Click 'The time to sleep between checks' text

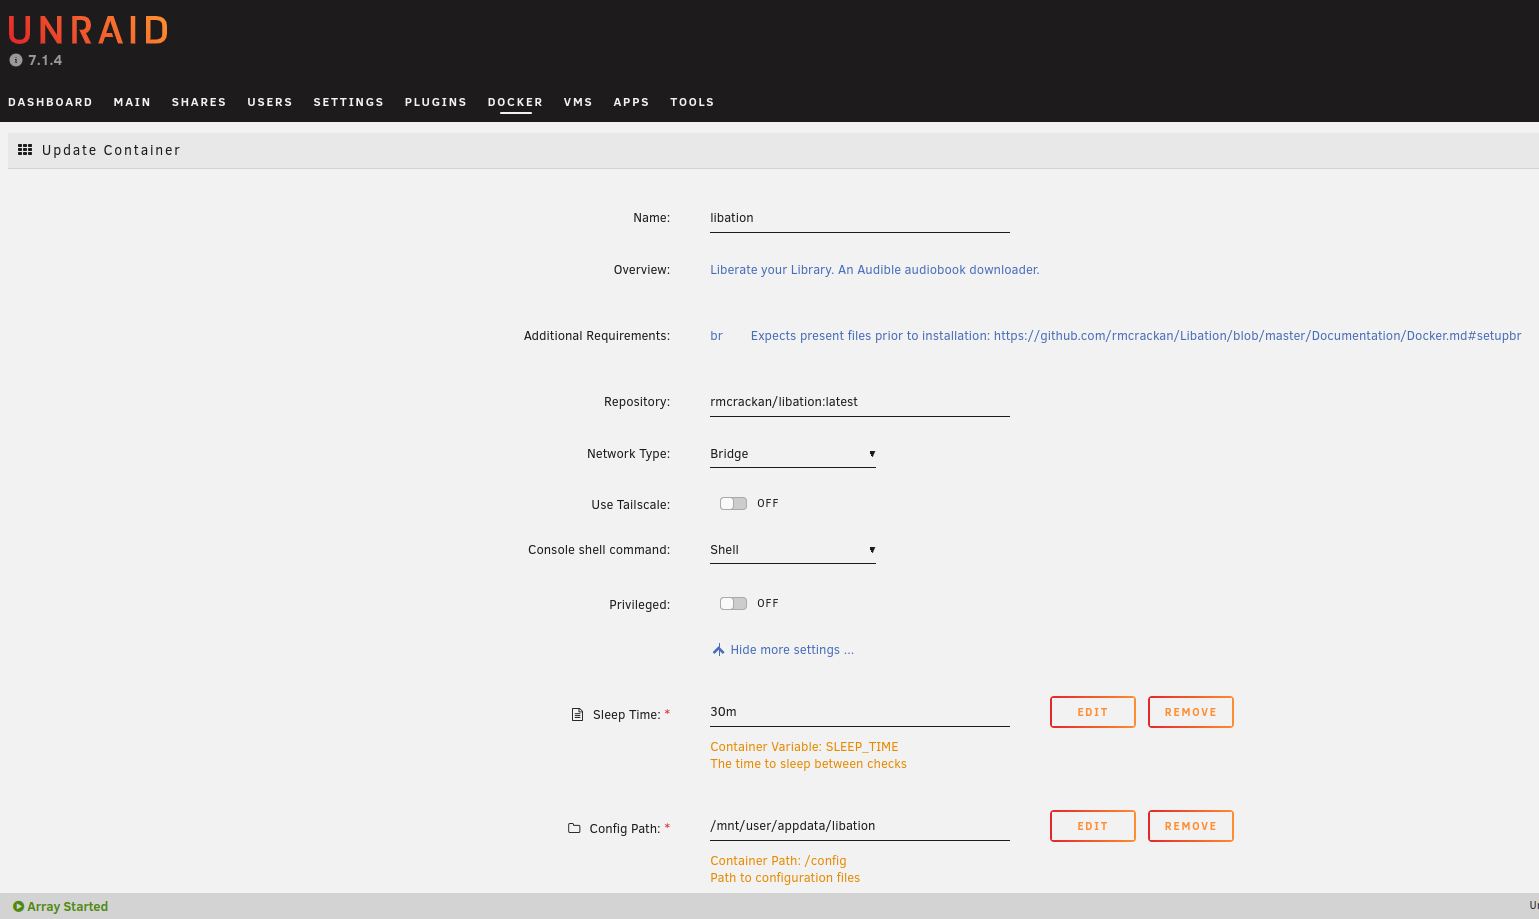click(808, 764)
